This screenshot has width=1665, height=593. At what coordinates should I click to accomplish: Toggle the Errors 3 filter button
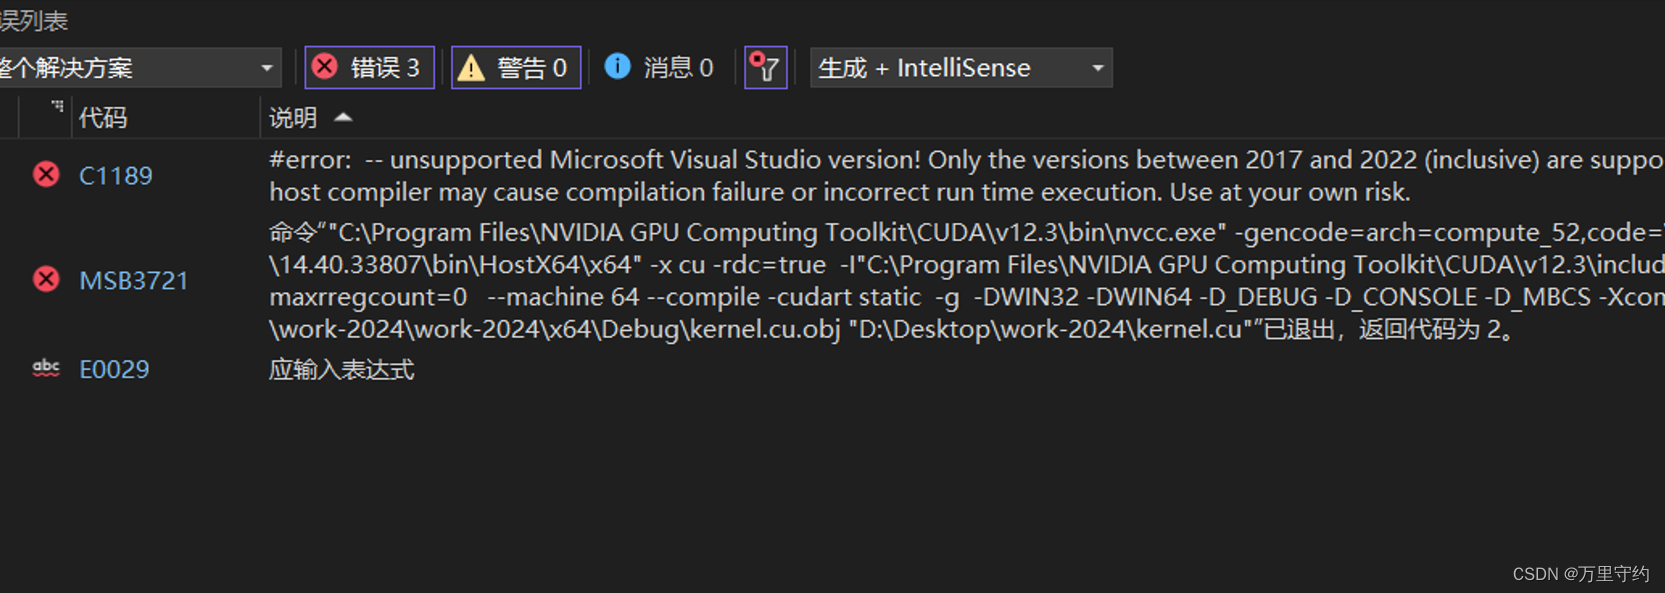point(369,68)
